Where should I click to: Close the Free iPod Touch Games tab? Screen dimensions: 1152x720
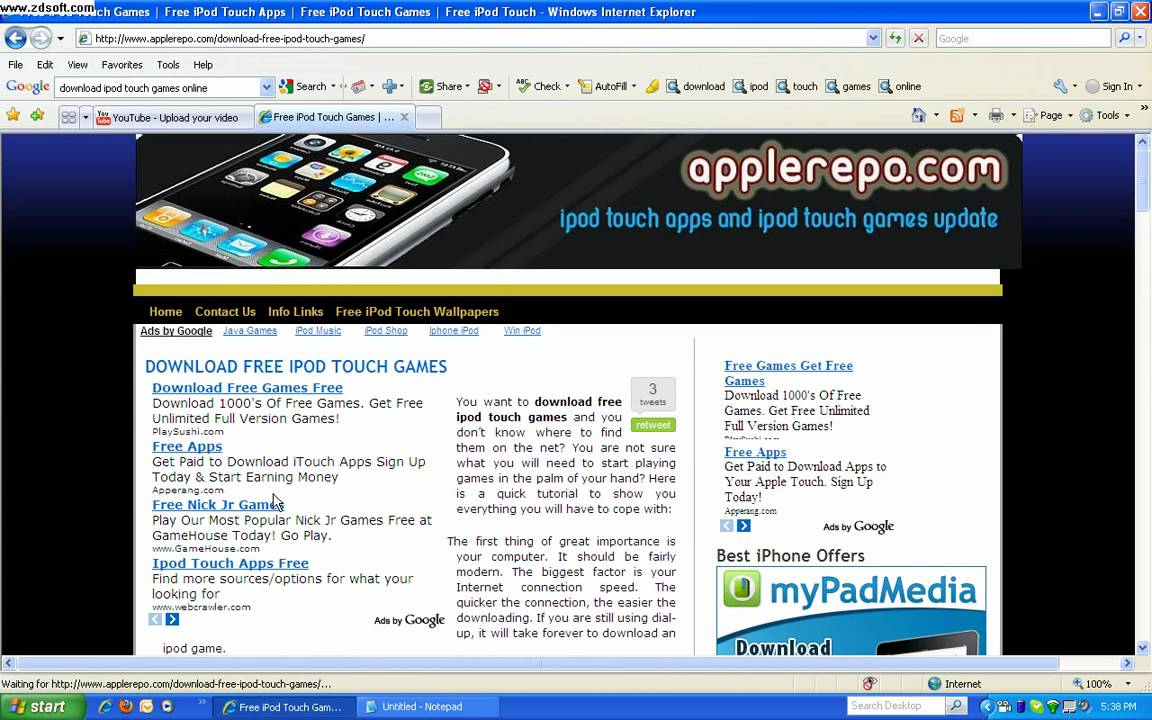tap(404, 117)
